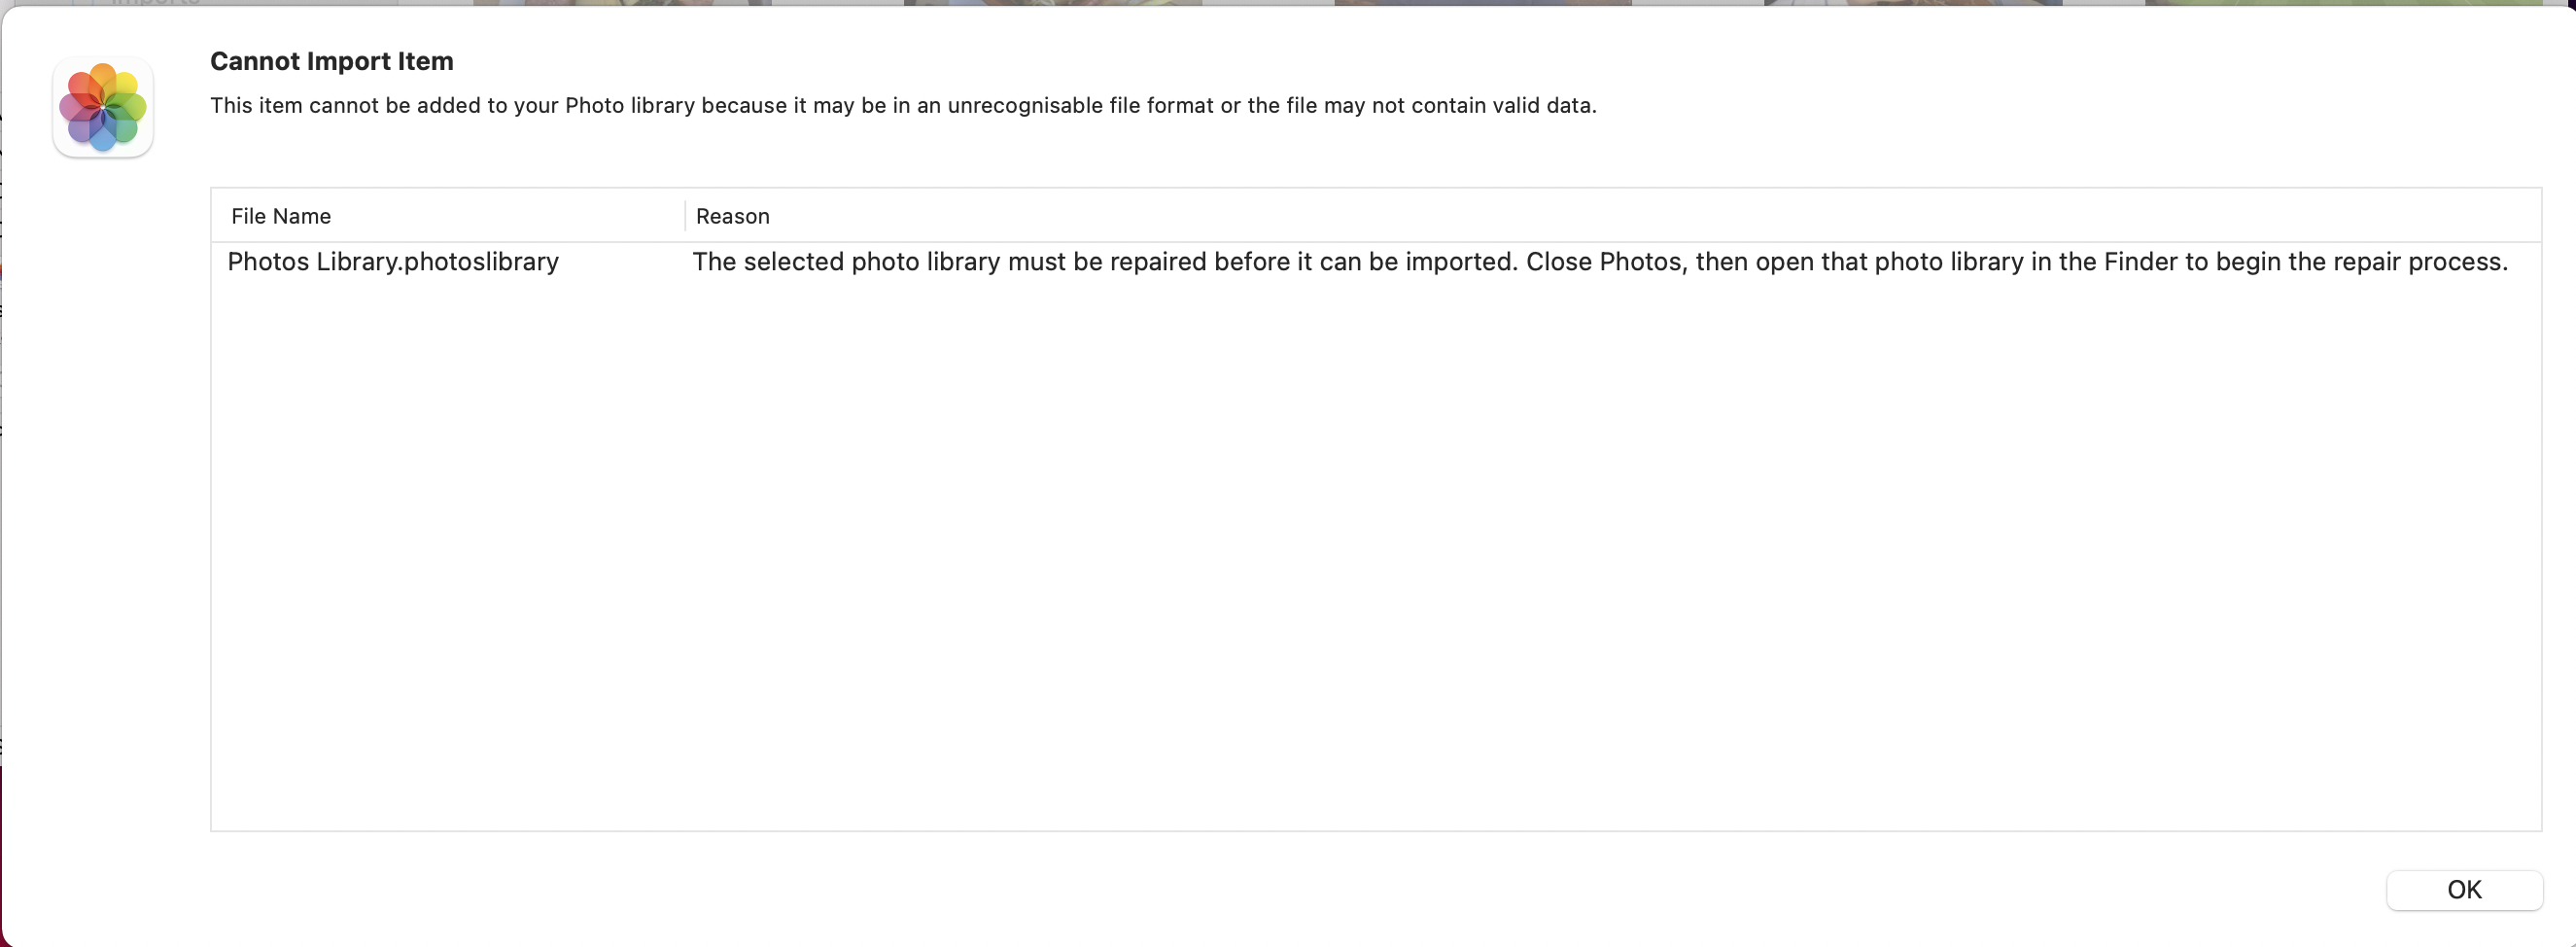Screen dimensions: 2576x947
Task: Click the Cannot Import Item heading
Action: [x=331, y=61]
